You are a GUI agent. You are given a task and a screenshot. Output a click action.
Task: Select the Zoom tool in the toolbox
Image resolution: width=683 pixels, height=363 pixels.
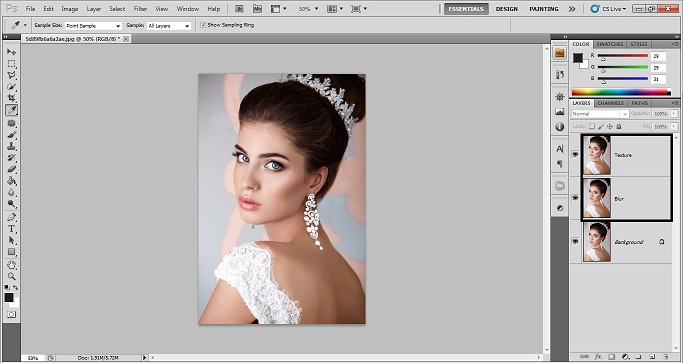pos(11,276)
